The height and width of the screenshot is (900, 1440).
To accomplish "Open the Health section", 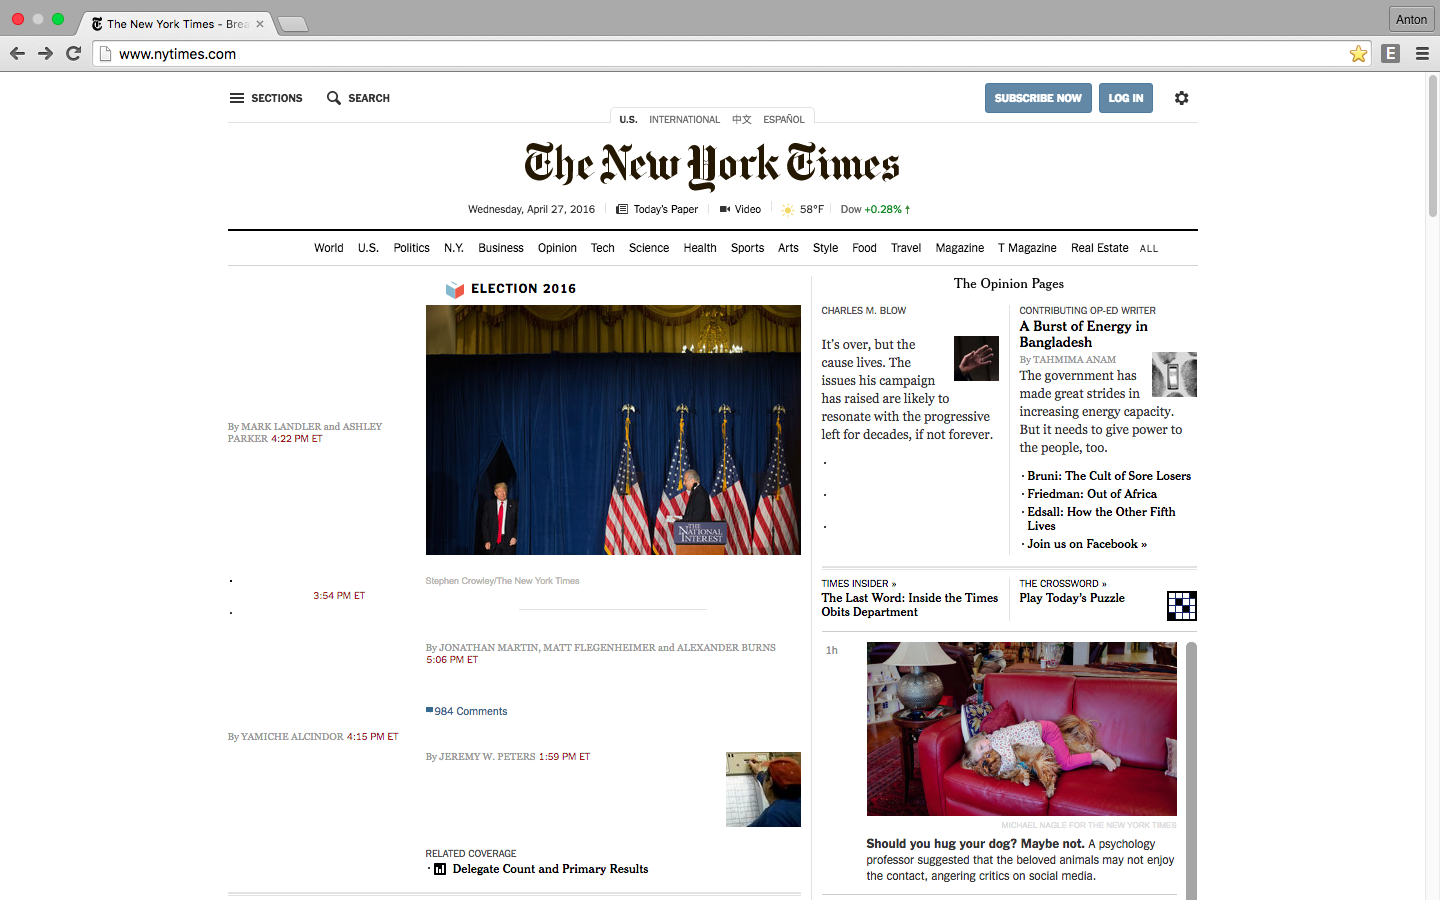I will (700, 248).
